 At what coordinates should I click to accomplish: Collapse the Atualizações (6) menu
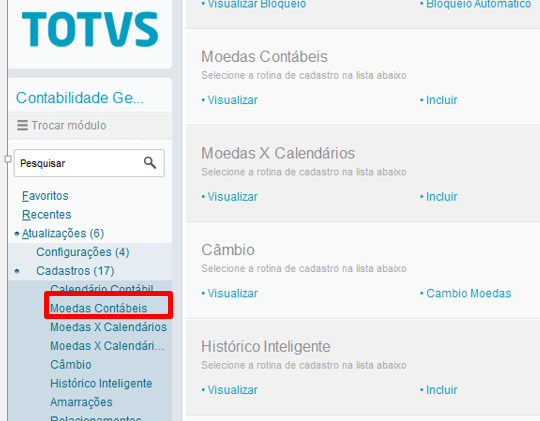point(63,233)
